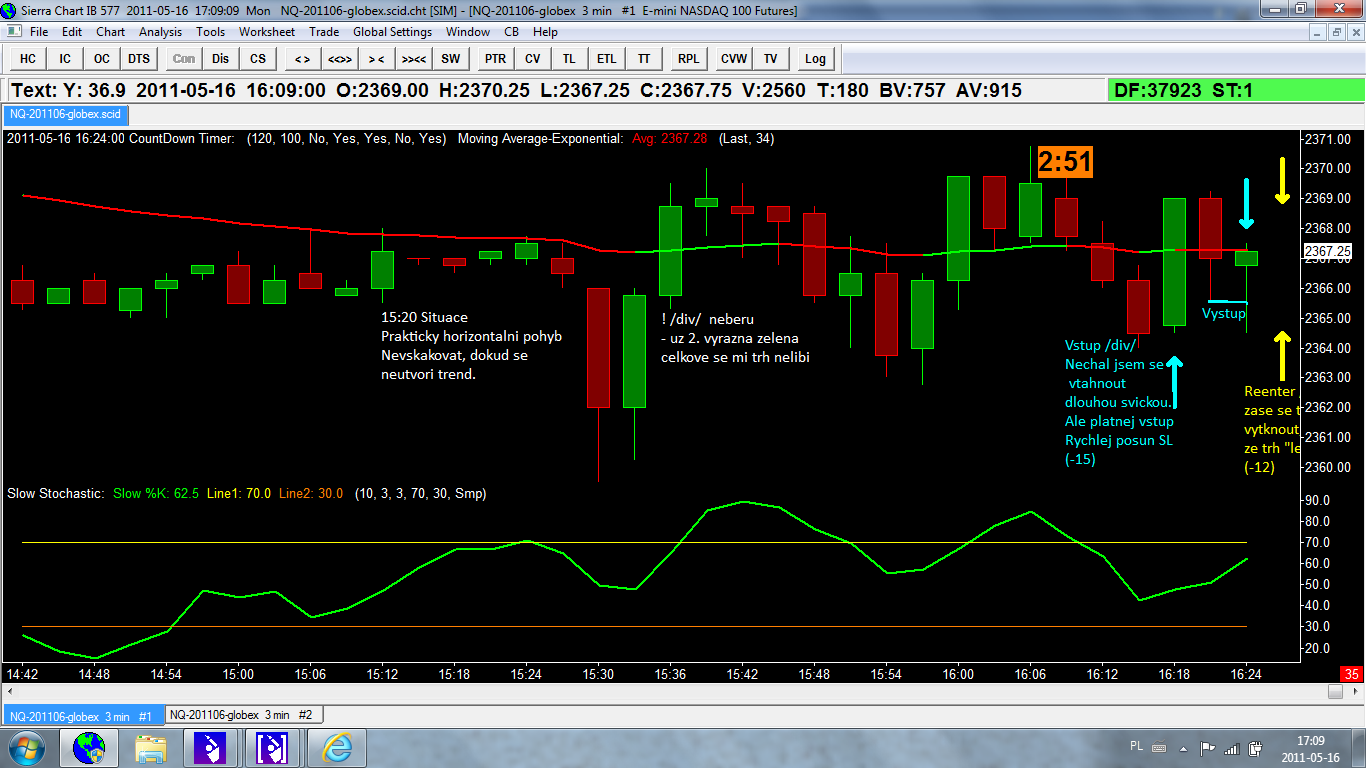
Task: Open the Action Center flag icon
Action: (x=1208, y=748)
